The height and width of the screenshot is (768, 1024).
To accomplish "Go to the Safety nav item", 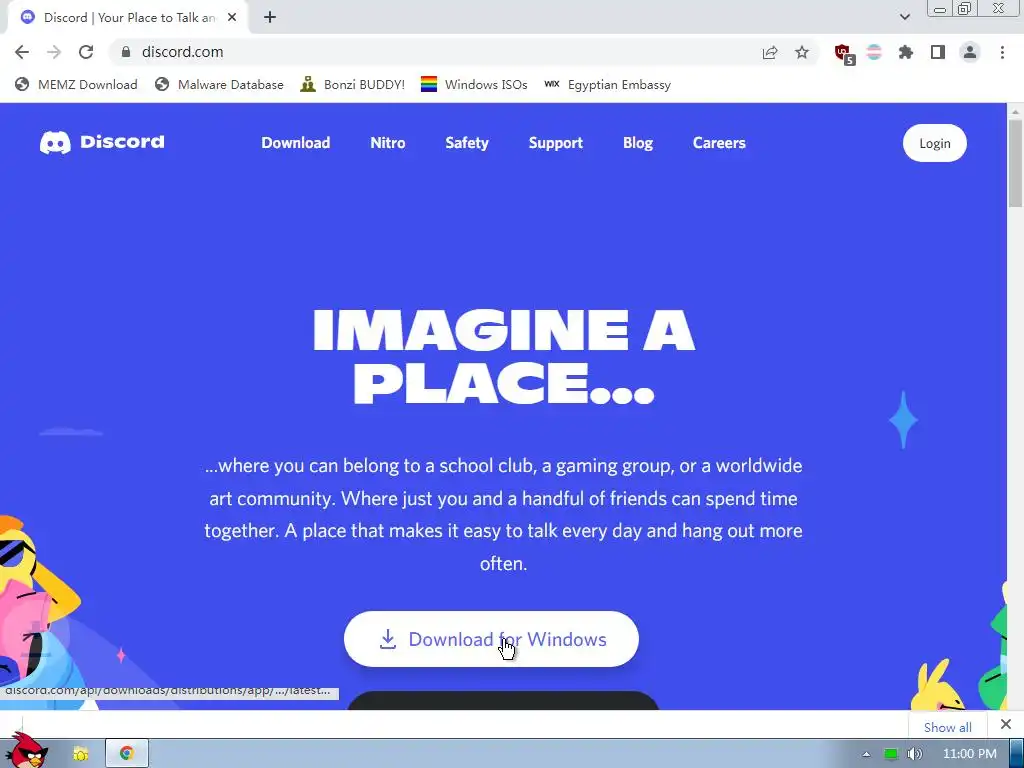I will (467, 142).
